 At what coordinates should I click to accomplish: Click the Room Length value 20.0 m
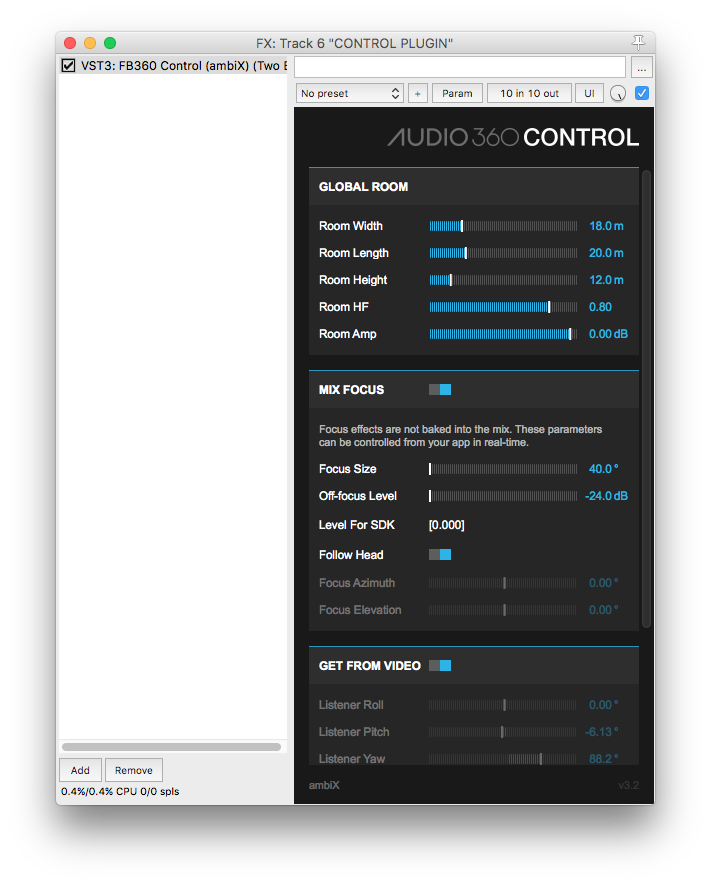click(x=606, y=253)
